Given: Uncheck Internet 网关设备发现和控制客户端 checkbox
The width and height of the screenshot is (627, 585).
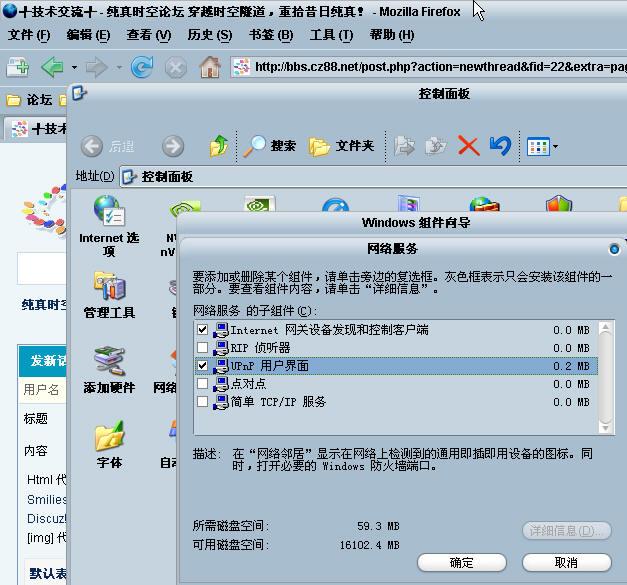Looking at the screenshot, I should (203, 329).
